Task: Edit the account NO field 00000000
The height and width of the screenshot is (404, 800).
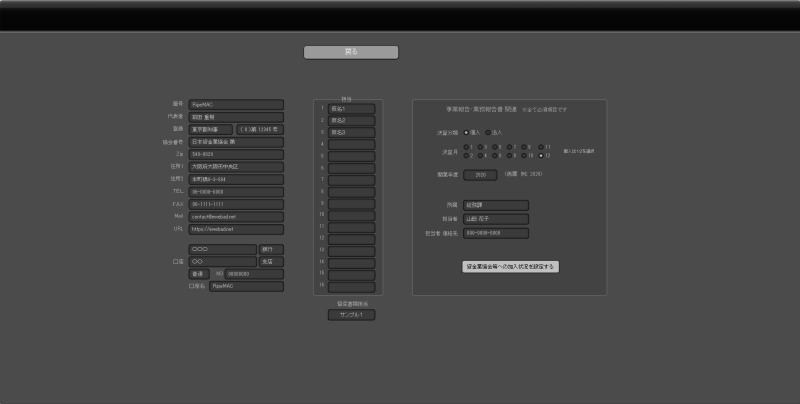Action: coord(254,274)
